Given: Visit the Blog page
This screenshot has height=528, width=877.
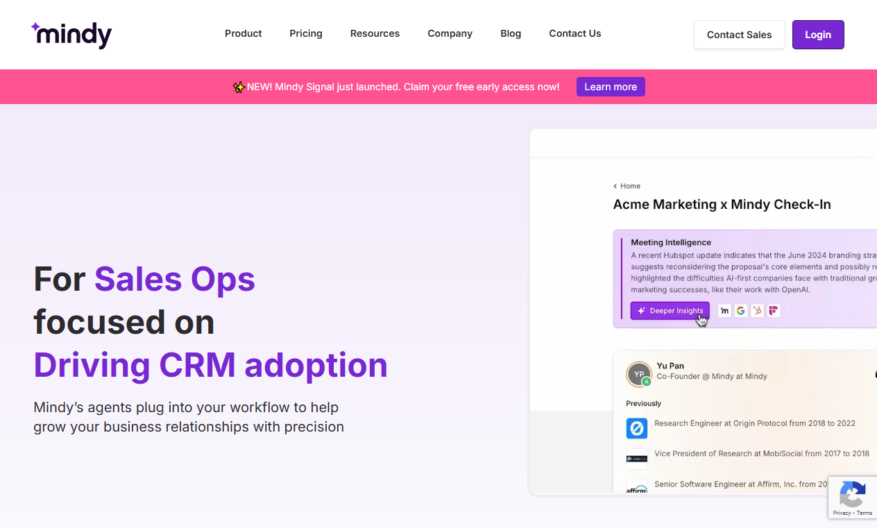Looking at the screenshot, I should 510,34.
